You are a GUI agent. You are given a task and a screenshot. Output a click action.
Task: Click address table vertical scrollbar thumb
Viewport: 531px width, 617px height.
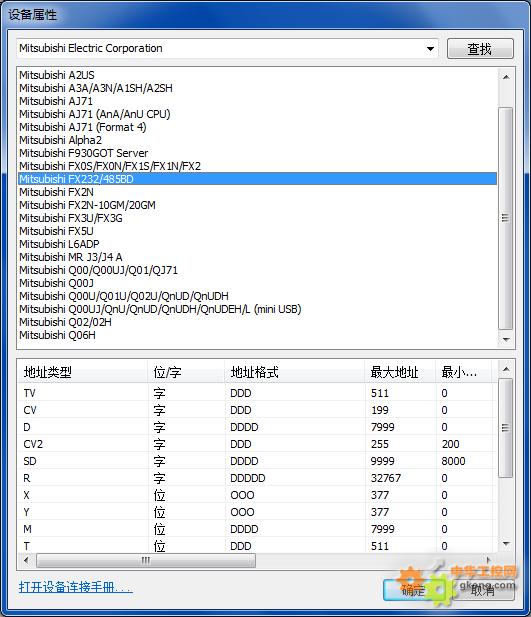(x=506, y=428)
